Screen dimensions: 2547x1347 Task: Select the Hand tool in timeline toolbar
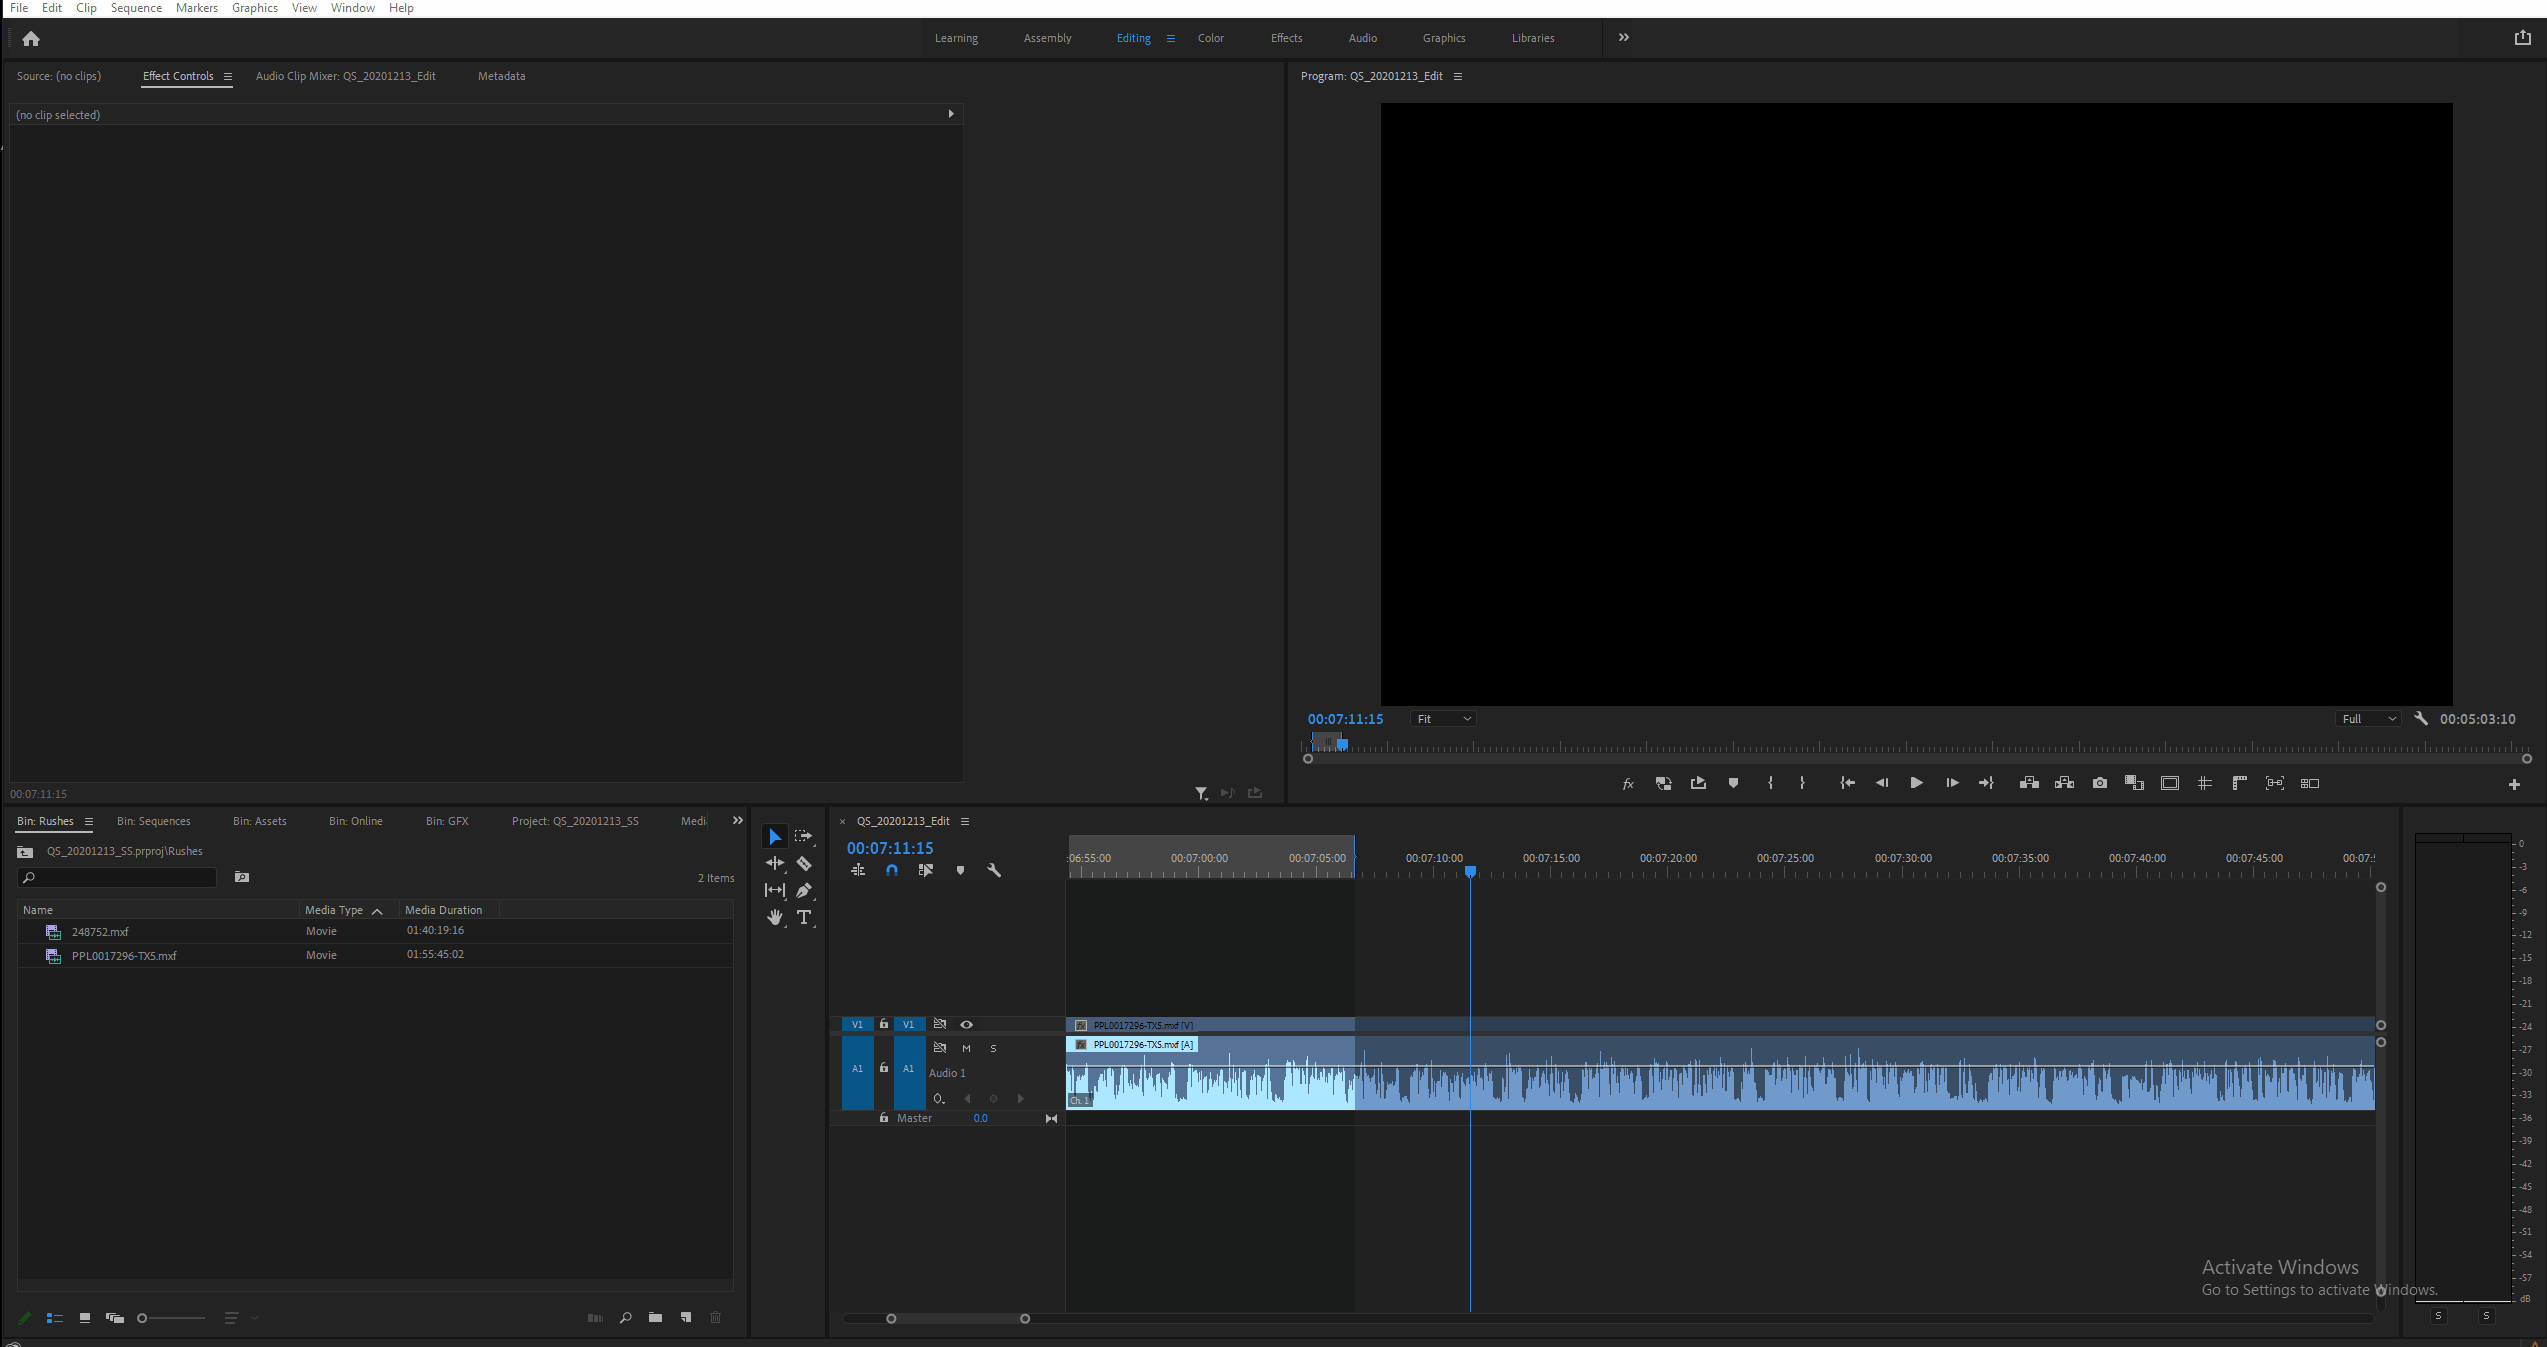[775, 917]
